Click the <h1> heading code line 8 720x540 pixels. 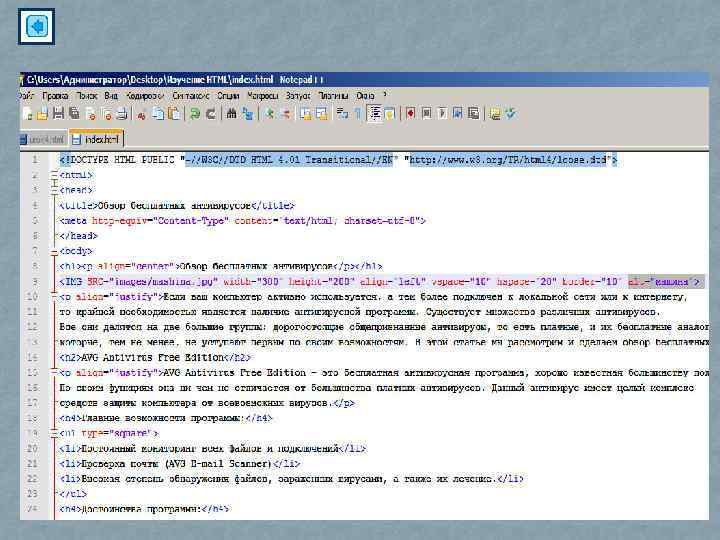coord(221,266)
